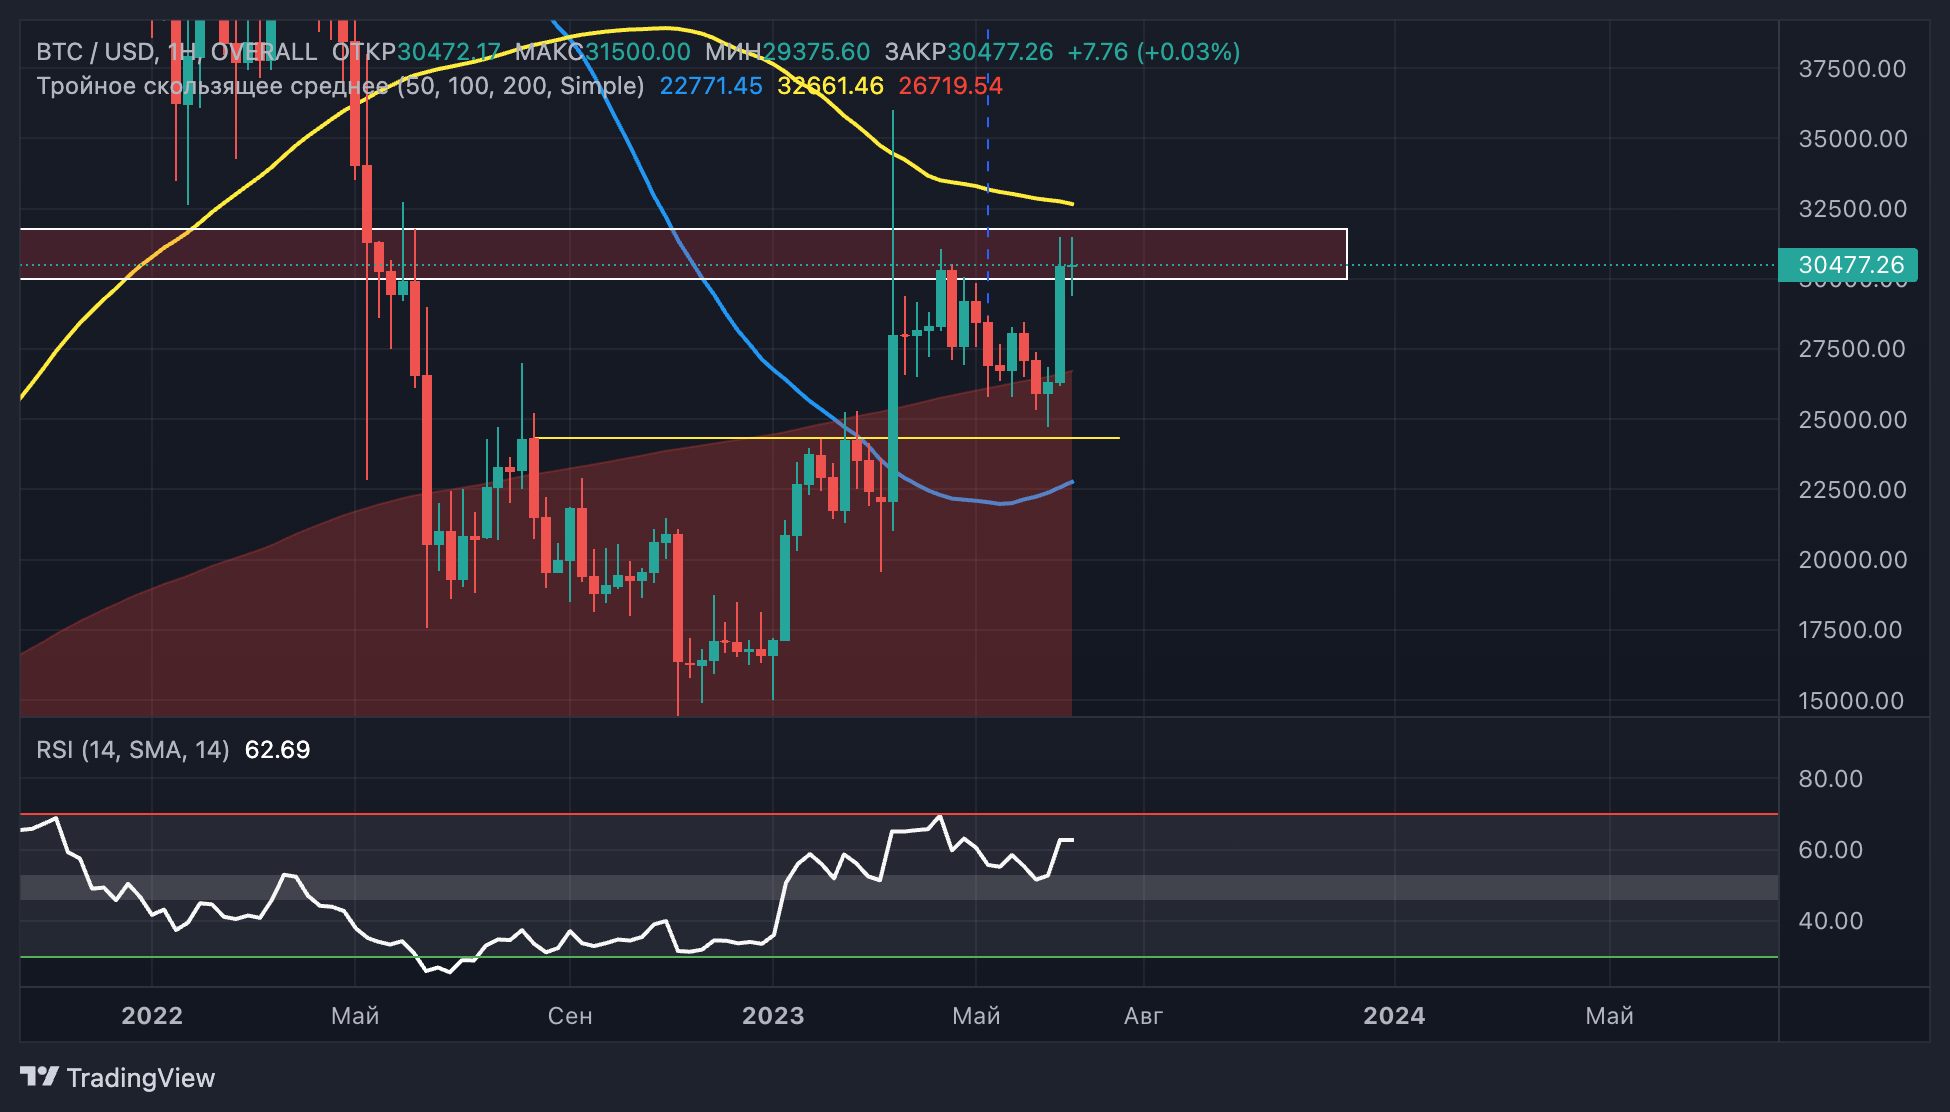Viewport: 1950px width, 1112px height.
Task: Select the Сен label on time axis
Action: coord(570,1016)
